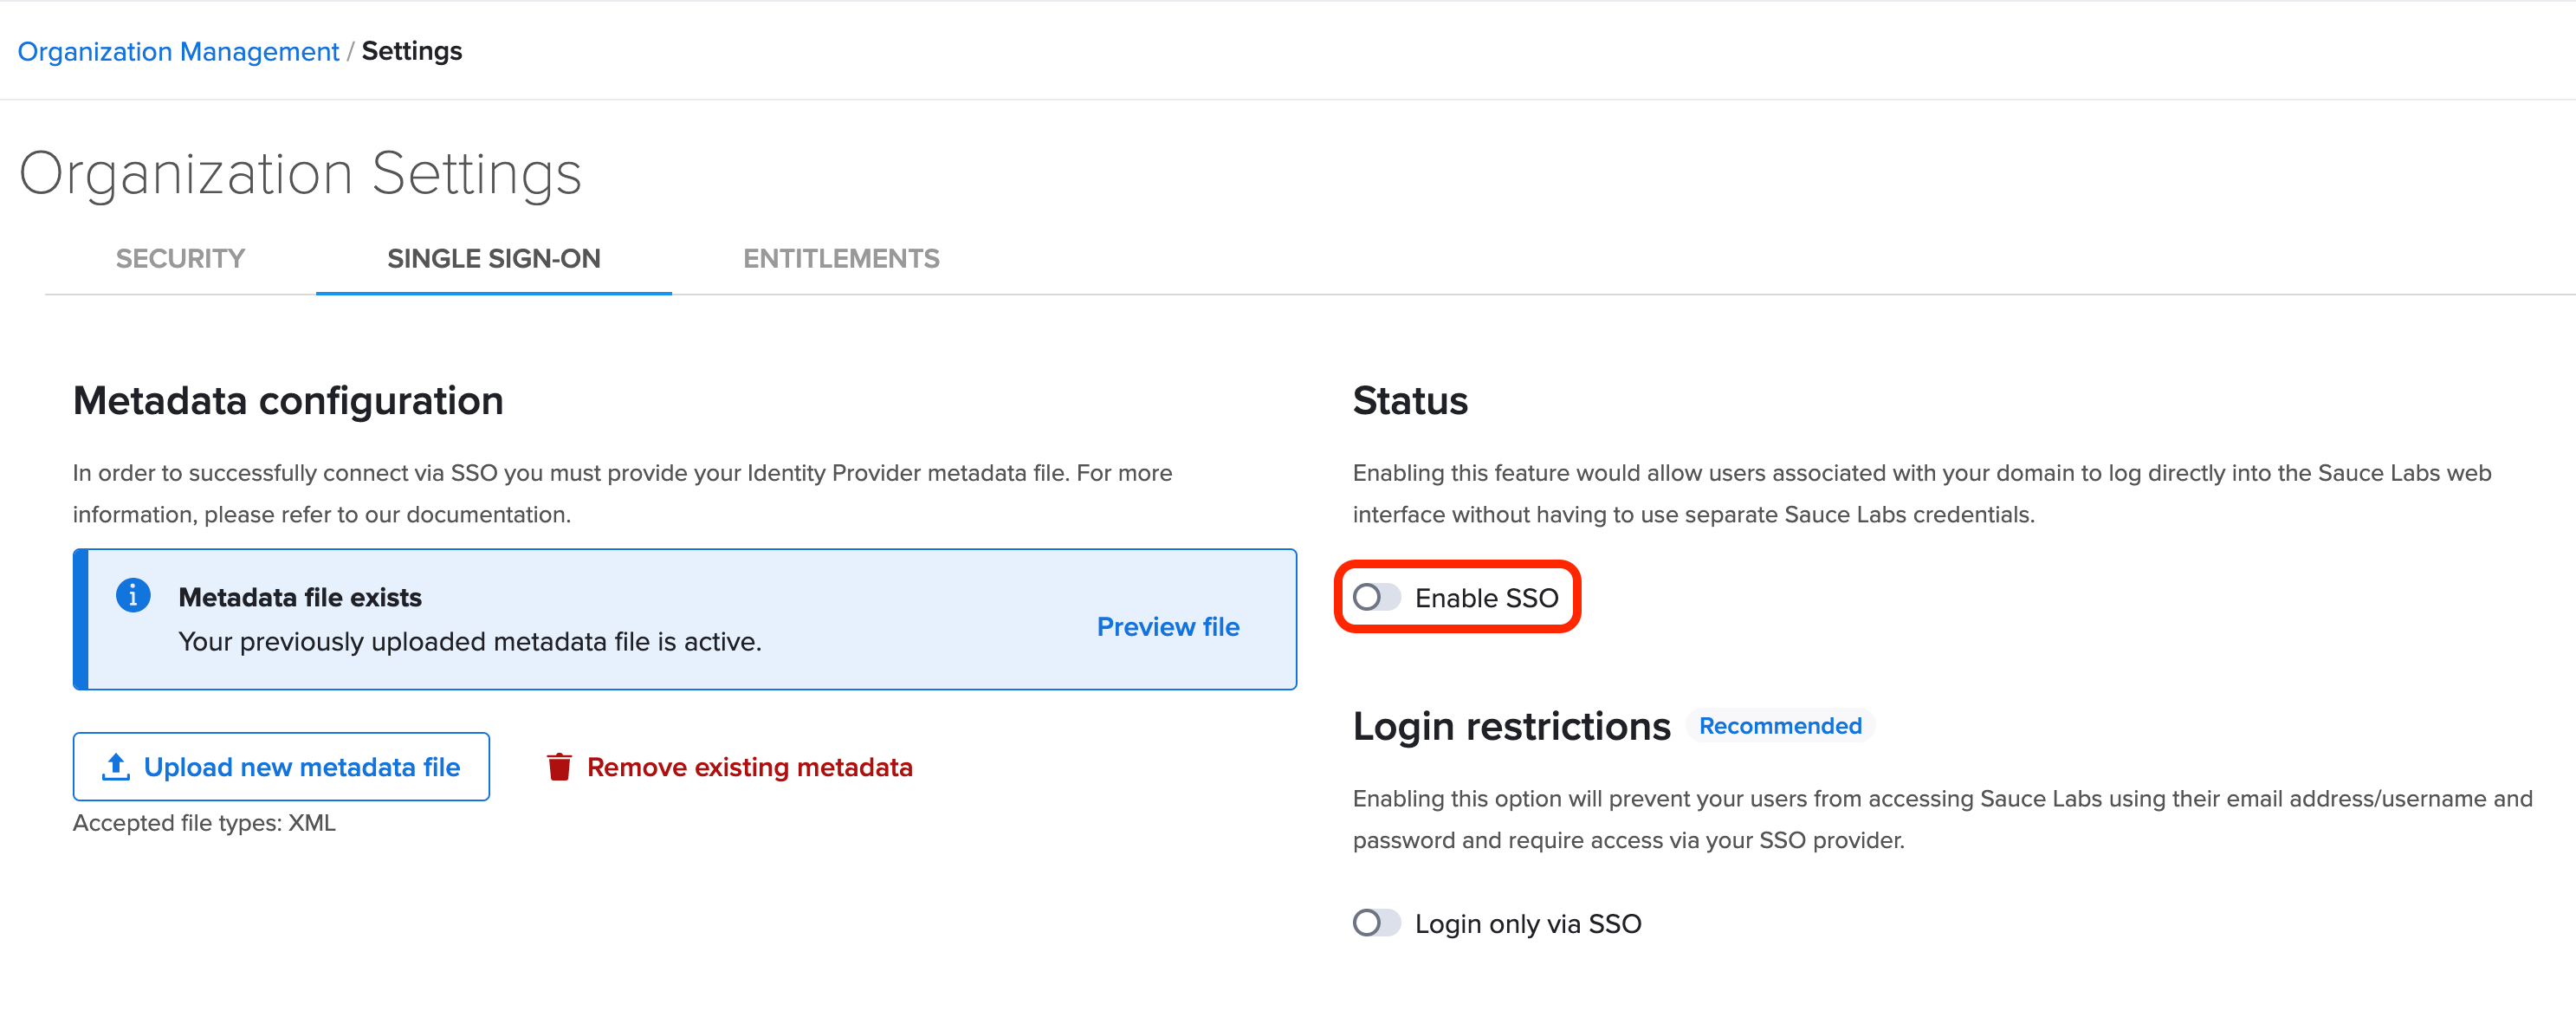Image resolution: width=2576 pixels, height=1017 pixels.
Task: Click Remove existing metadata
Action: [x=749, y=766]
